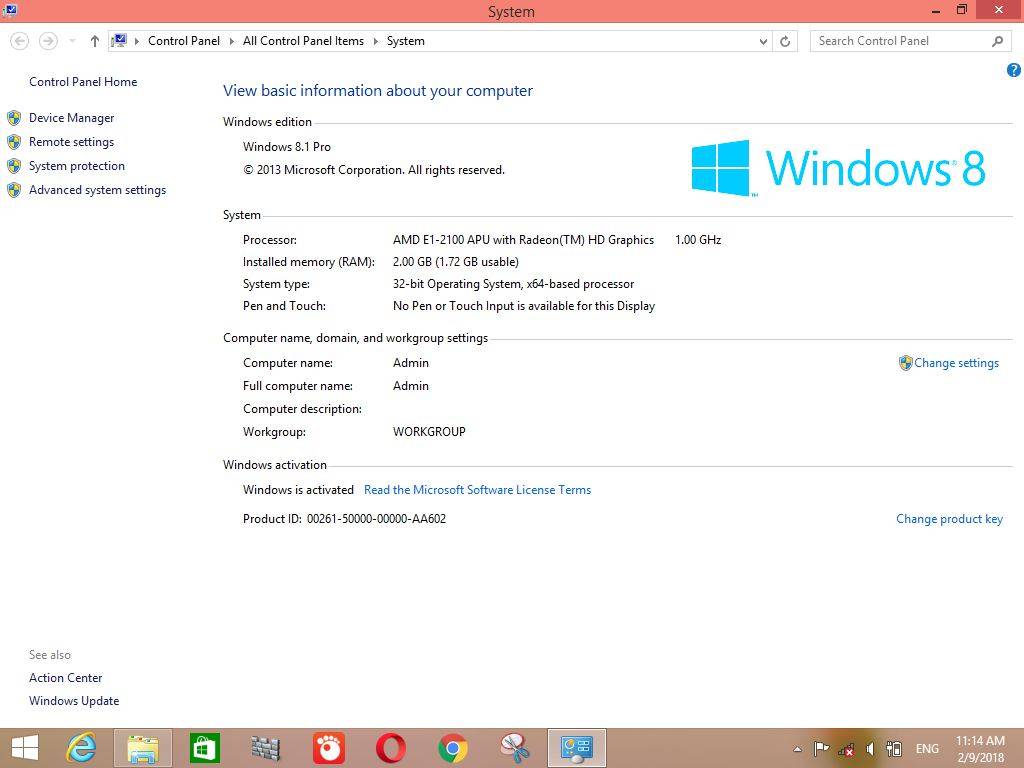1024x768 pixels.
Task: Click the 'Windows is activated' status text
Action: tap(298, 490)
